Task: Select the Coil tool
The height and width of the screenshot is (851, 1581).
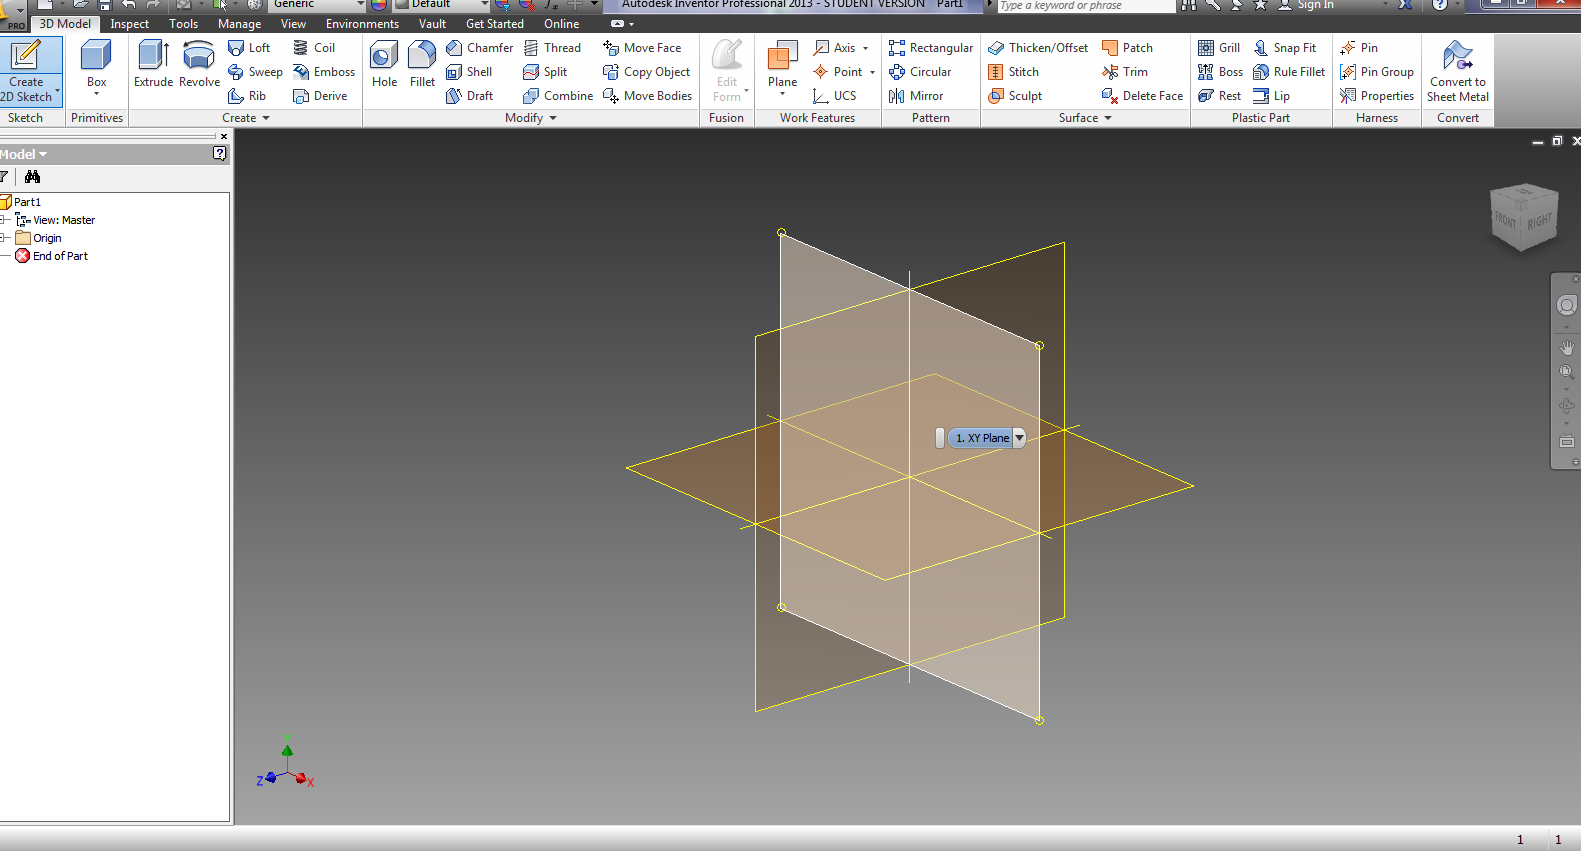Action: 314,48
